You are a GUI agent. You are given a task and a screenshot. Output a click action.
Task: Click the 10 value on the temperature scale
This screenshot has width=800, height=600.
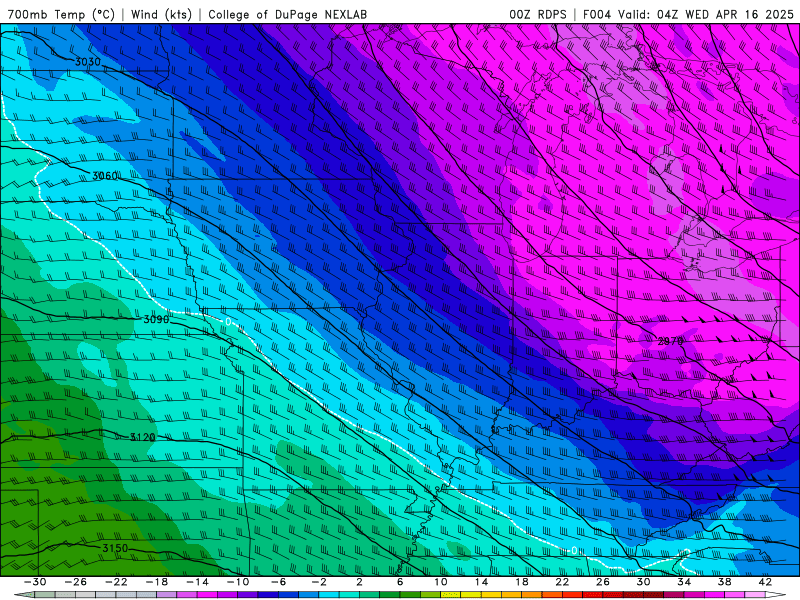[441, 582]
